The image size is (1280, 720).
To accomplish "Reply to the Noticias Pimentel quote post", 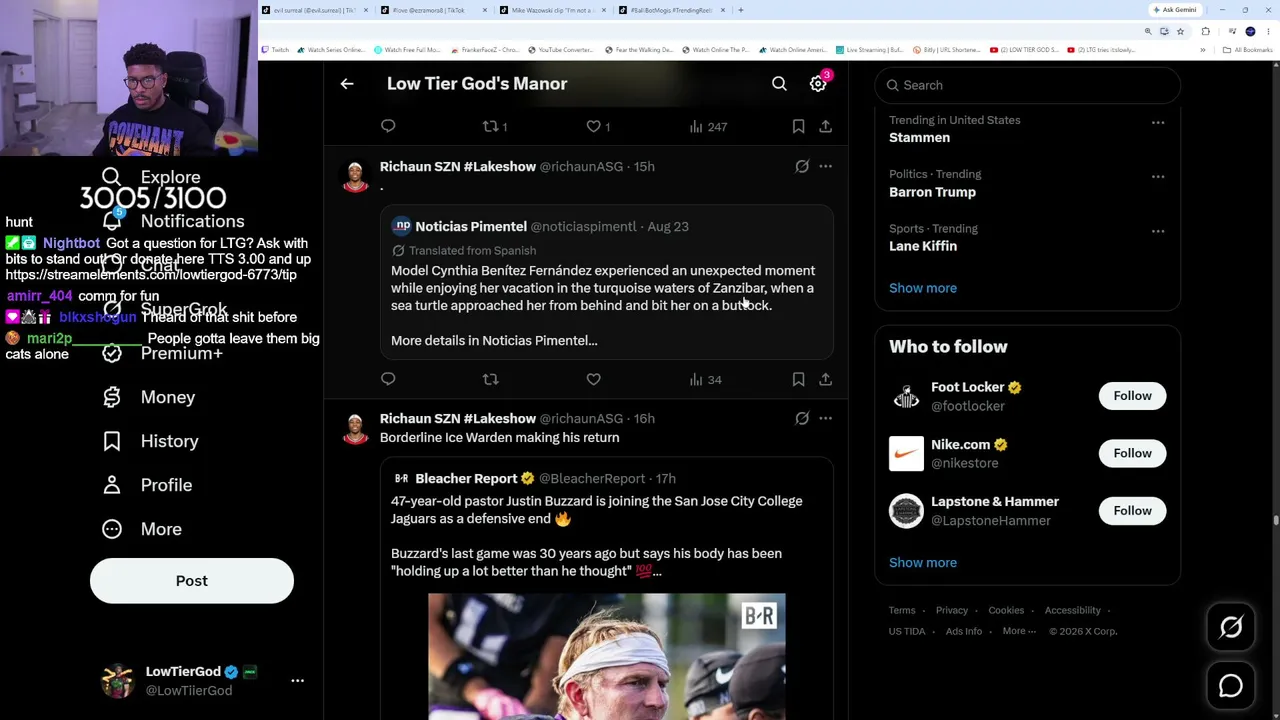I will click(388, 379).
